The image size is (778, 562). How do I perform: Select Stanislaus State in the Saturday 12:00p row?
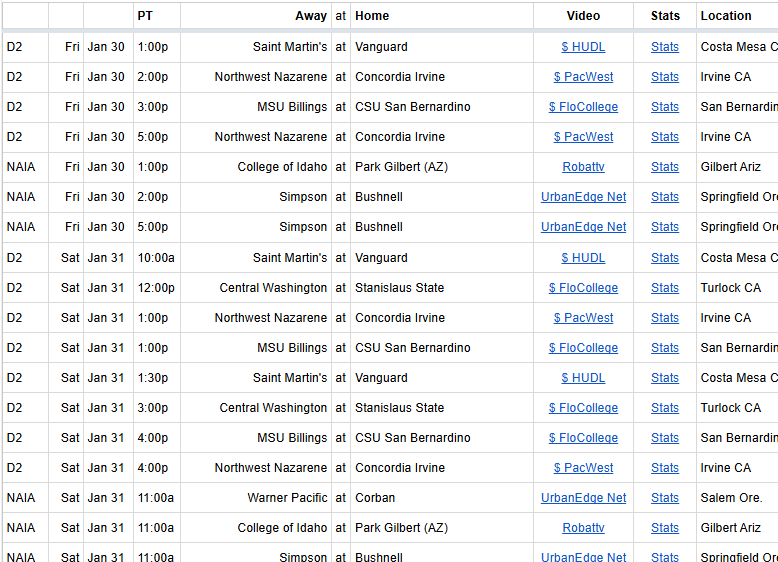(442, 288)
